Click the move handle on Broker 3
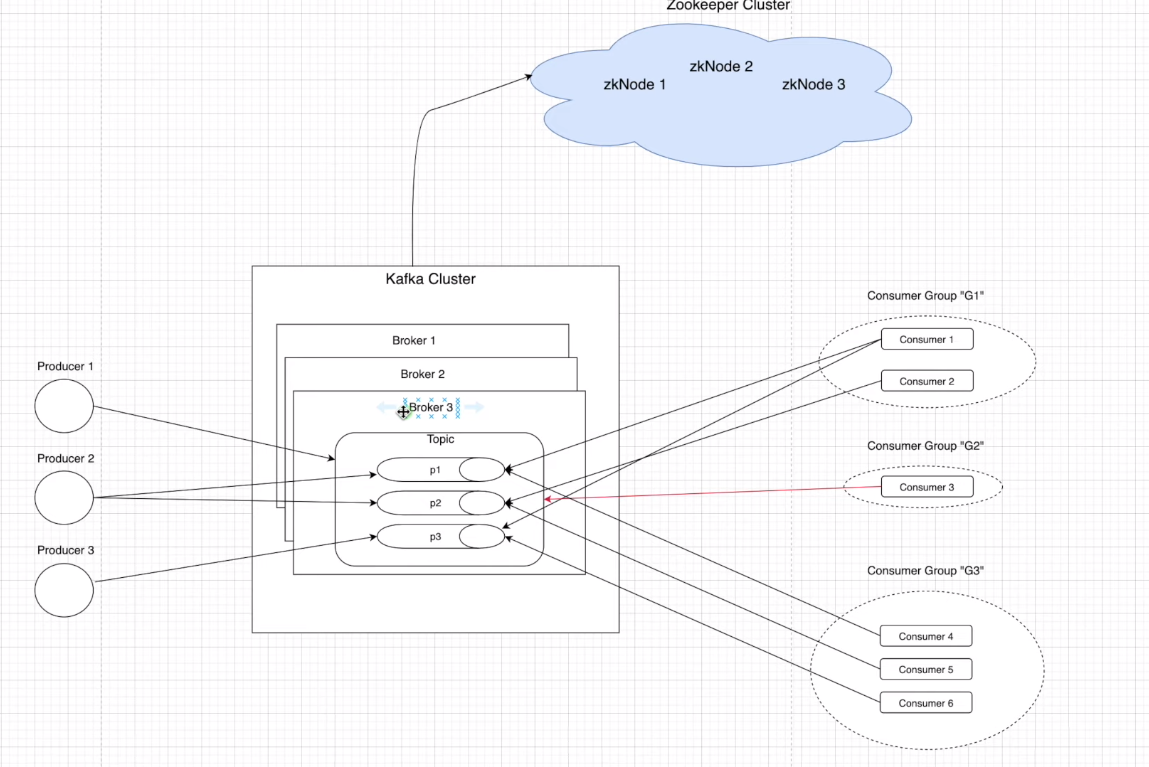Screen dimensions: 1149x767 403,411
